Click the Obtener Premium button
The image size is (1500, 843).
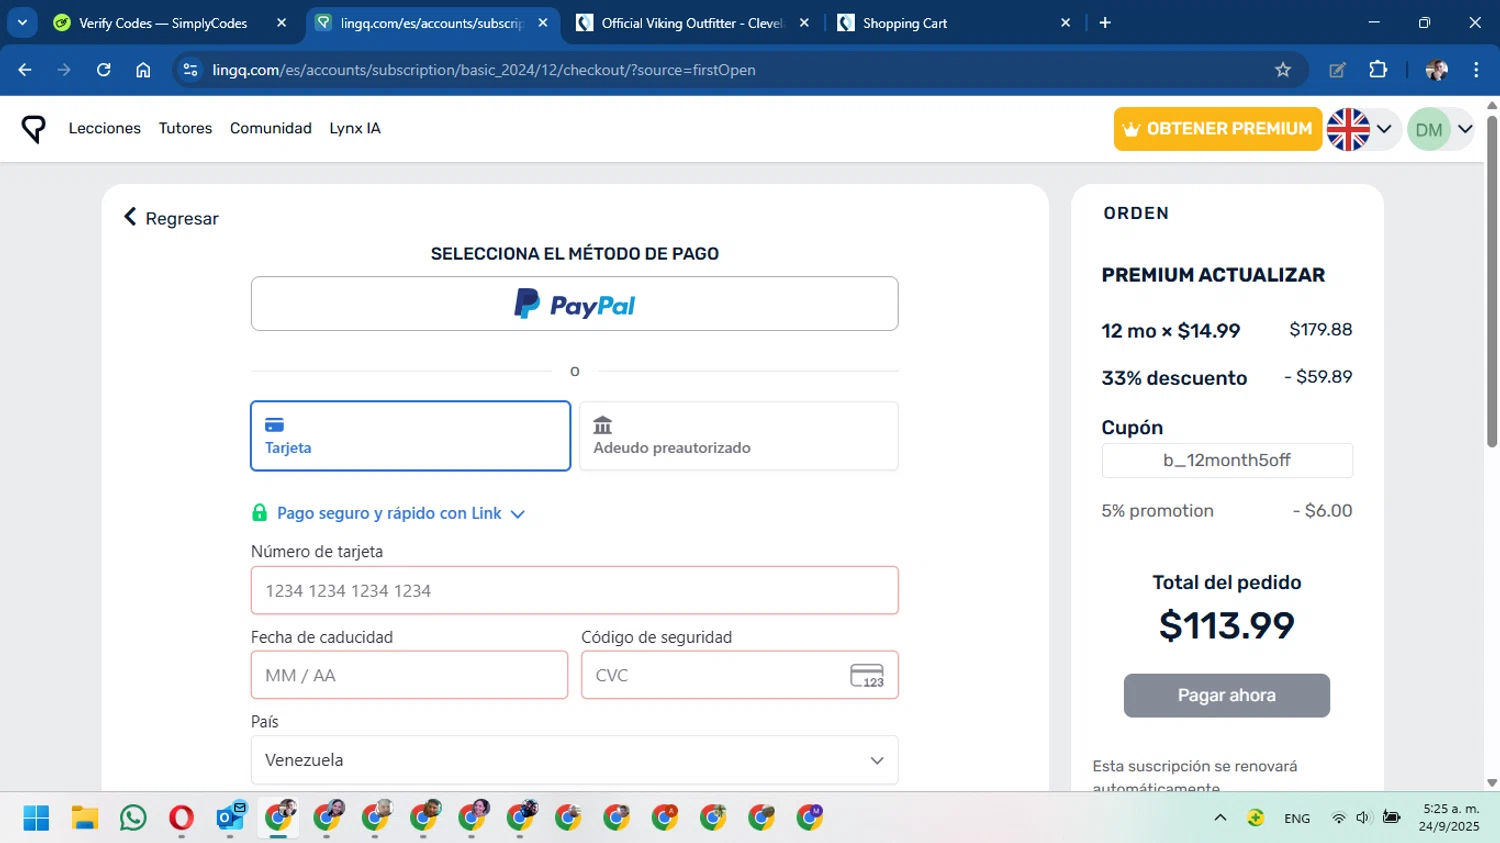1217,129
